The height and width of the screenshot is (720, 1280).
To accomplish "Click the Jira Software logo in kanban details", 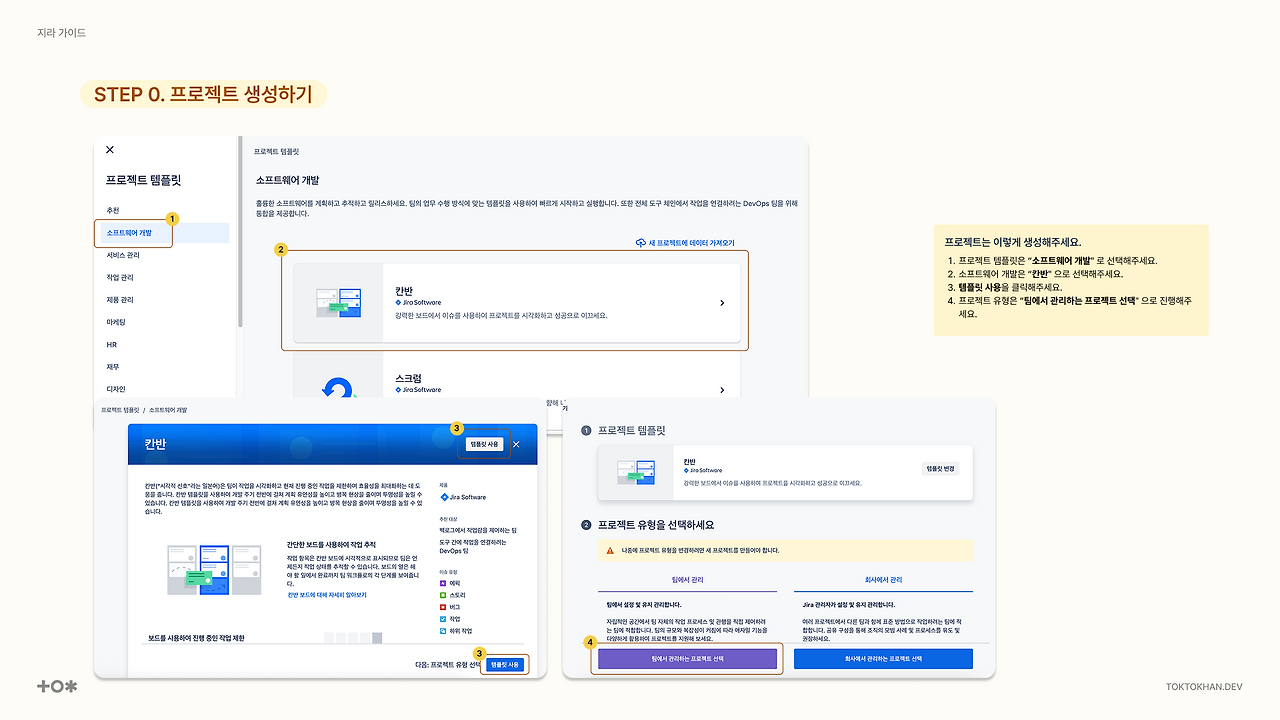I will 463,497.
